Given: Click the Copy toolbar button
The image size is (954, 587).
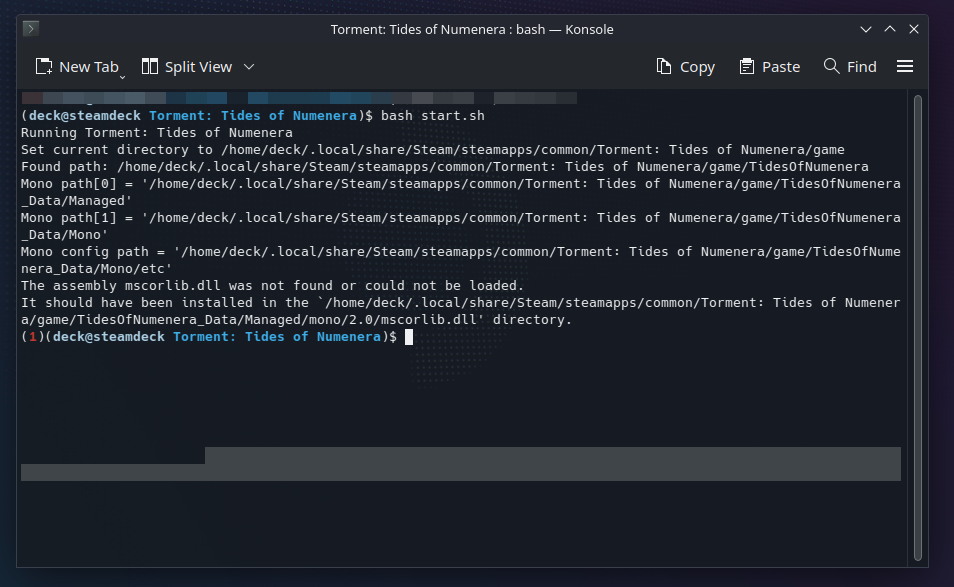Looking at the screenshot, I should pos(686,67).
